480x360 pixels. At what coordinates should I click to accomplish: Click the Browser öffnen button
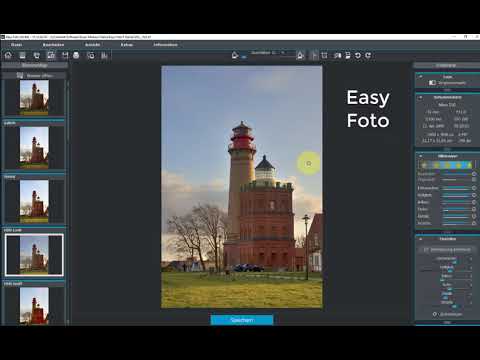tap(35, 76)
